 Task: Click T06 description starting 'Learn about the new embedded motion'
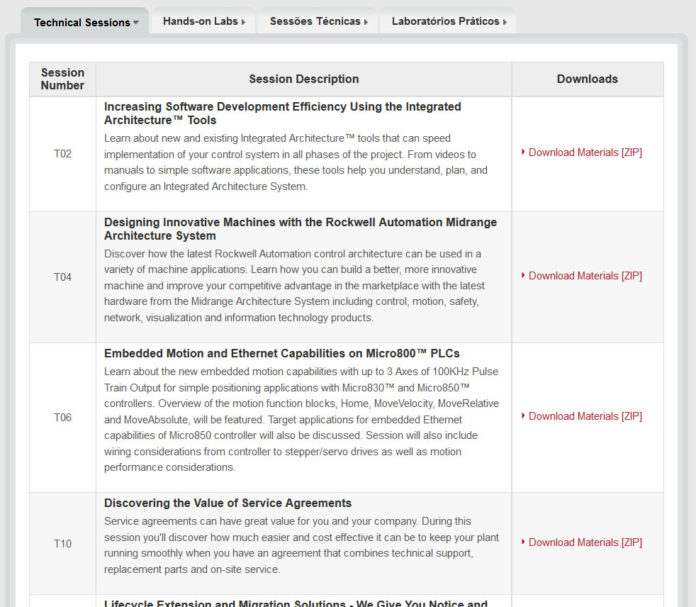point(301,419)
